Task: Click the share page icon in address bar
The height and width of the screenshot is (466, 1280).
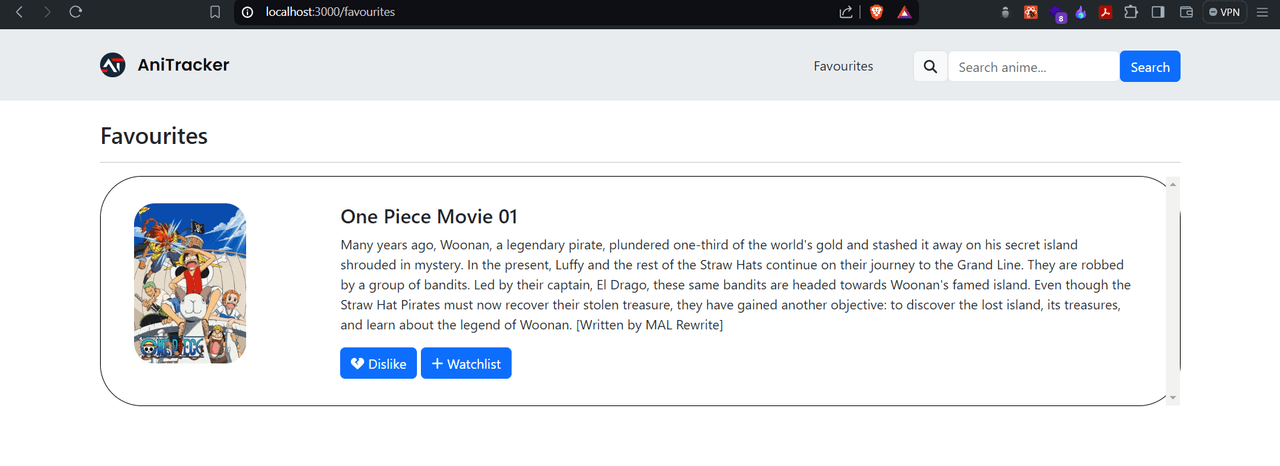Action: (846, 12)
